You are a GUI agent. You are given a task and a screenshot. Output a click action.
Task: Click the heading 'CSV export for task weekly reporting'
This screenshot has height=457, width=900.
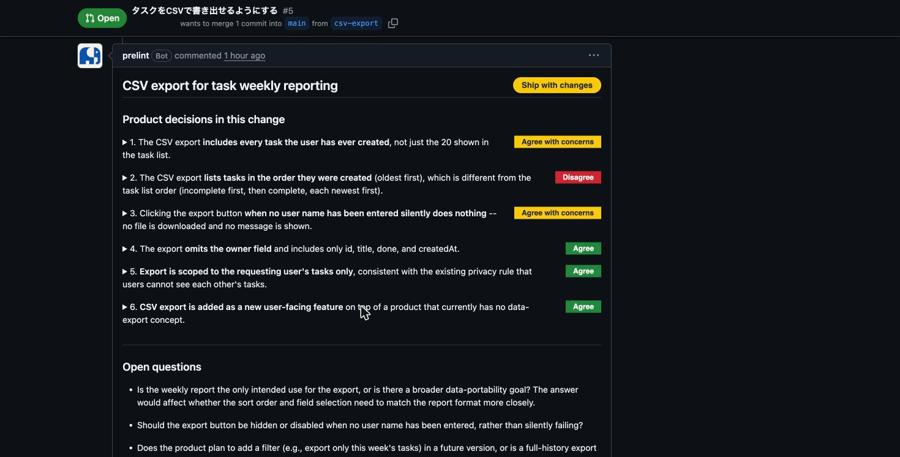(230, 86)
